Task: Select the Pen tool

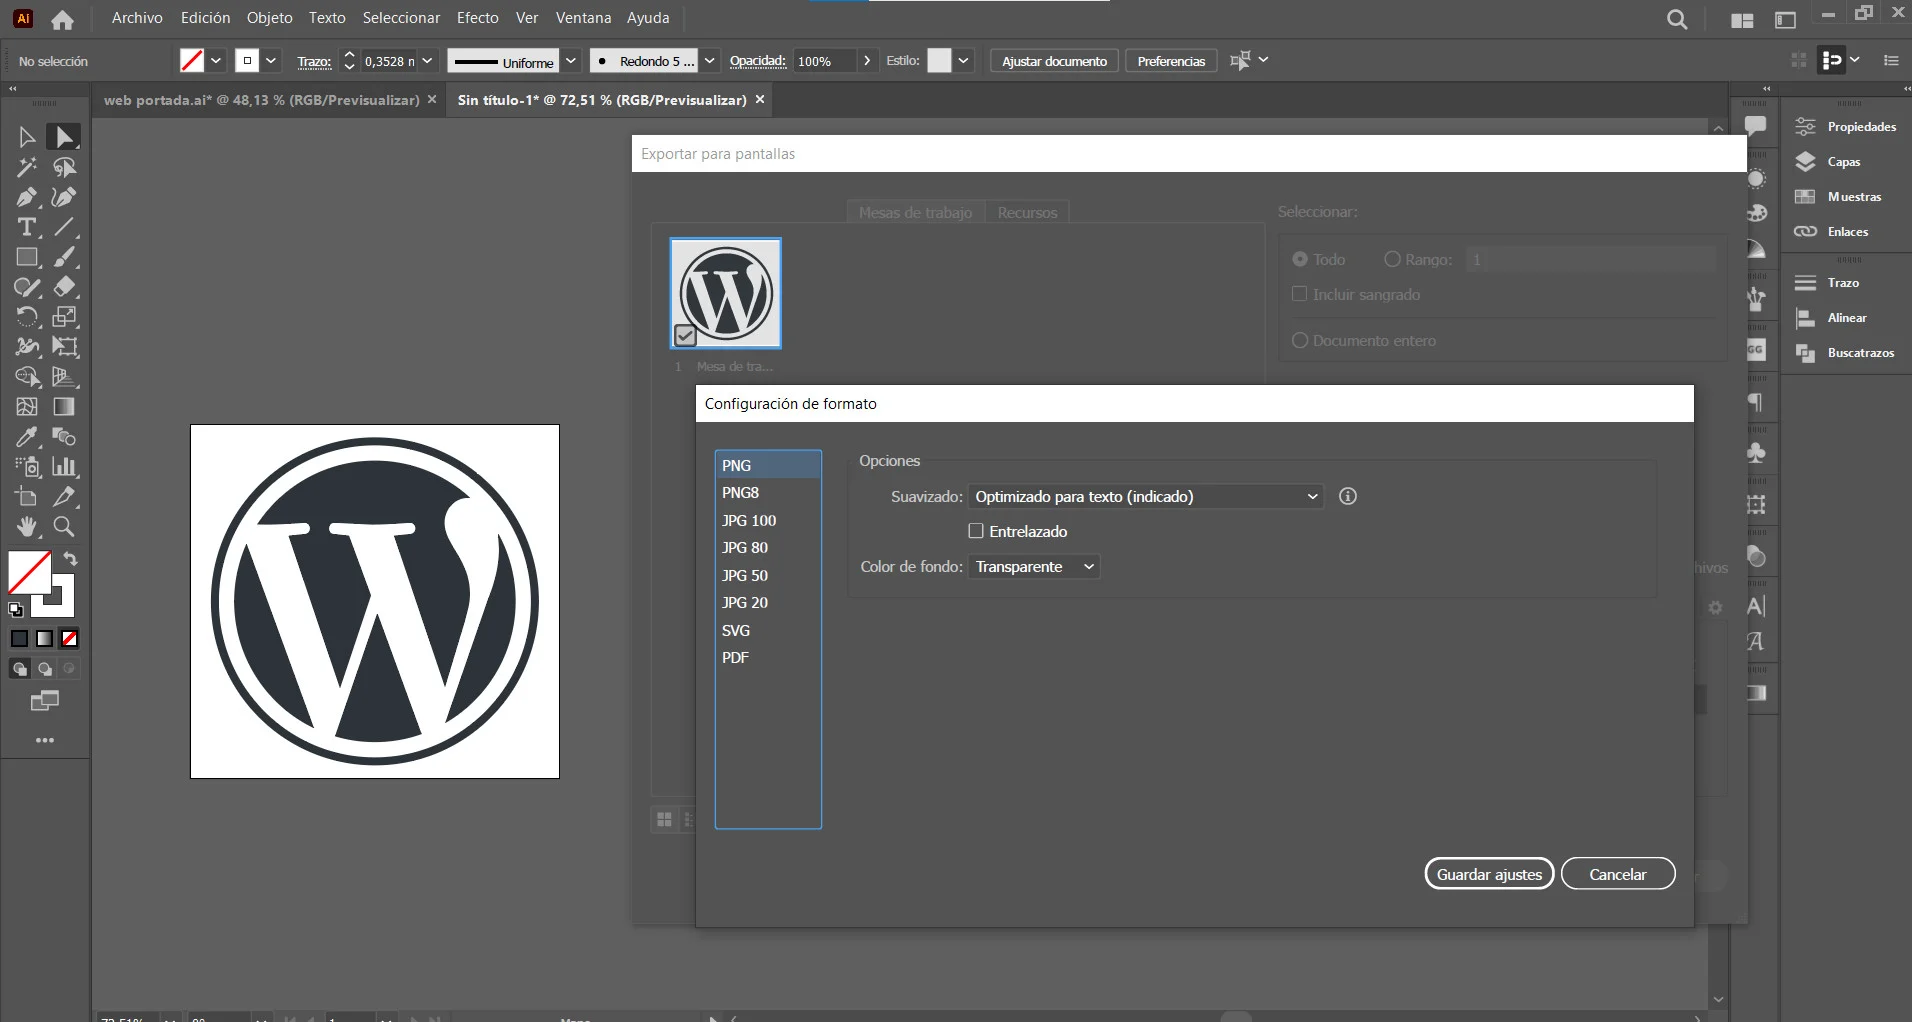Action: (x=27, y=197)
